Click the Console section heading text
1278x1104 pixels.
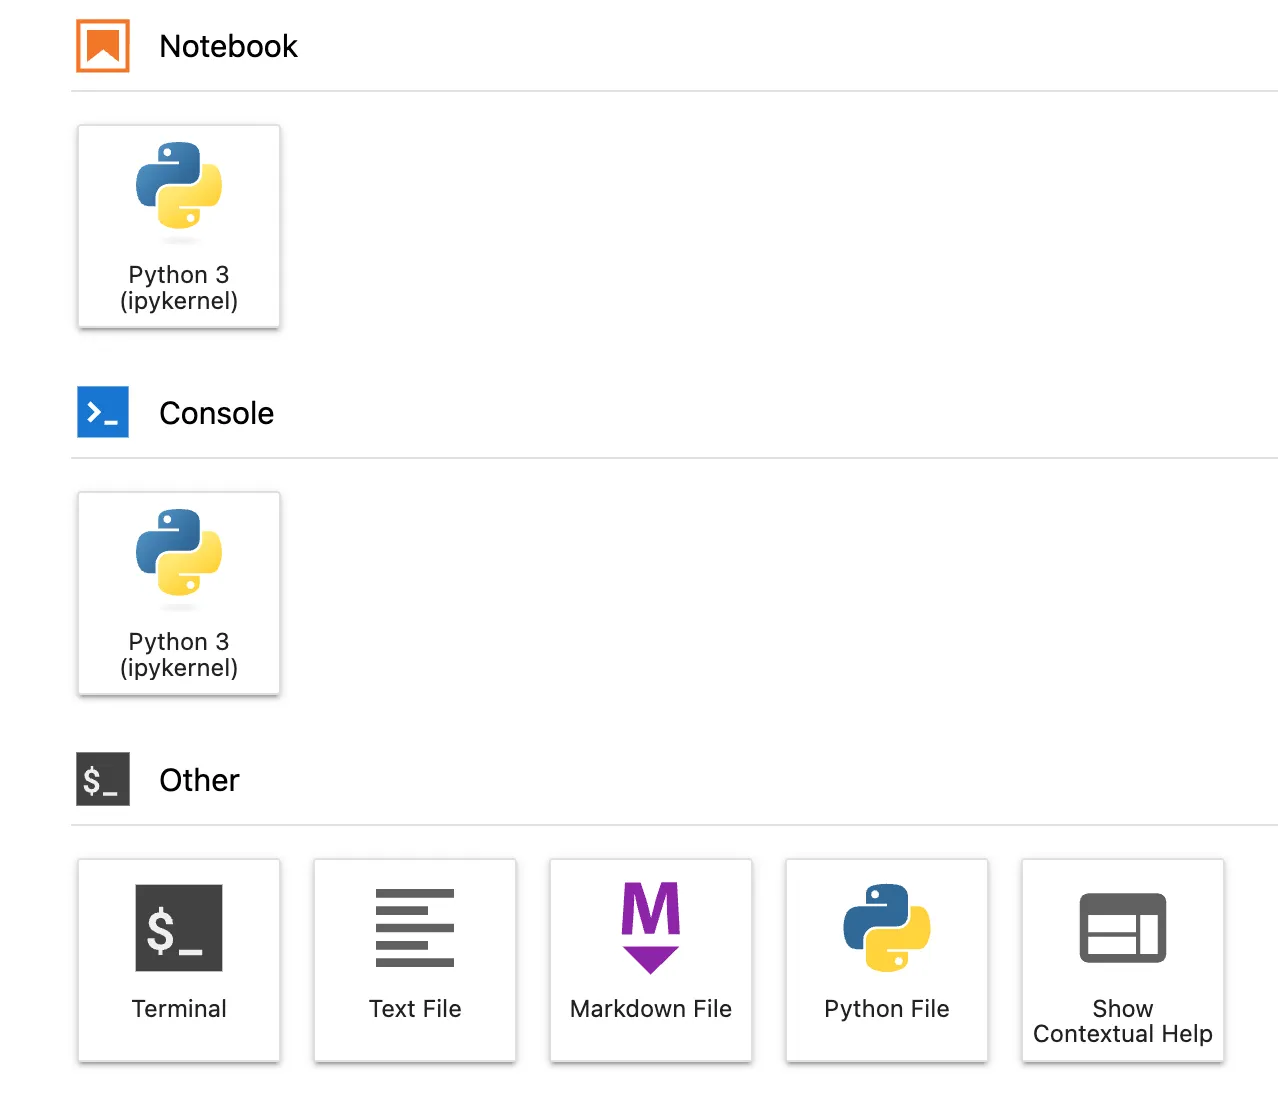216,413
